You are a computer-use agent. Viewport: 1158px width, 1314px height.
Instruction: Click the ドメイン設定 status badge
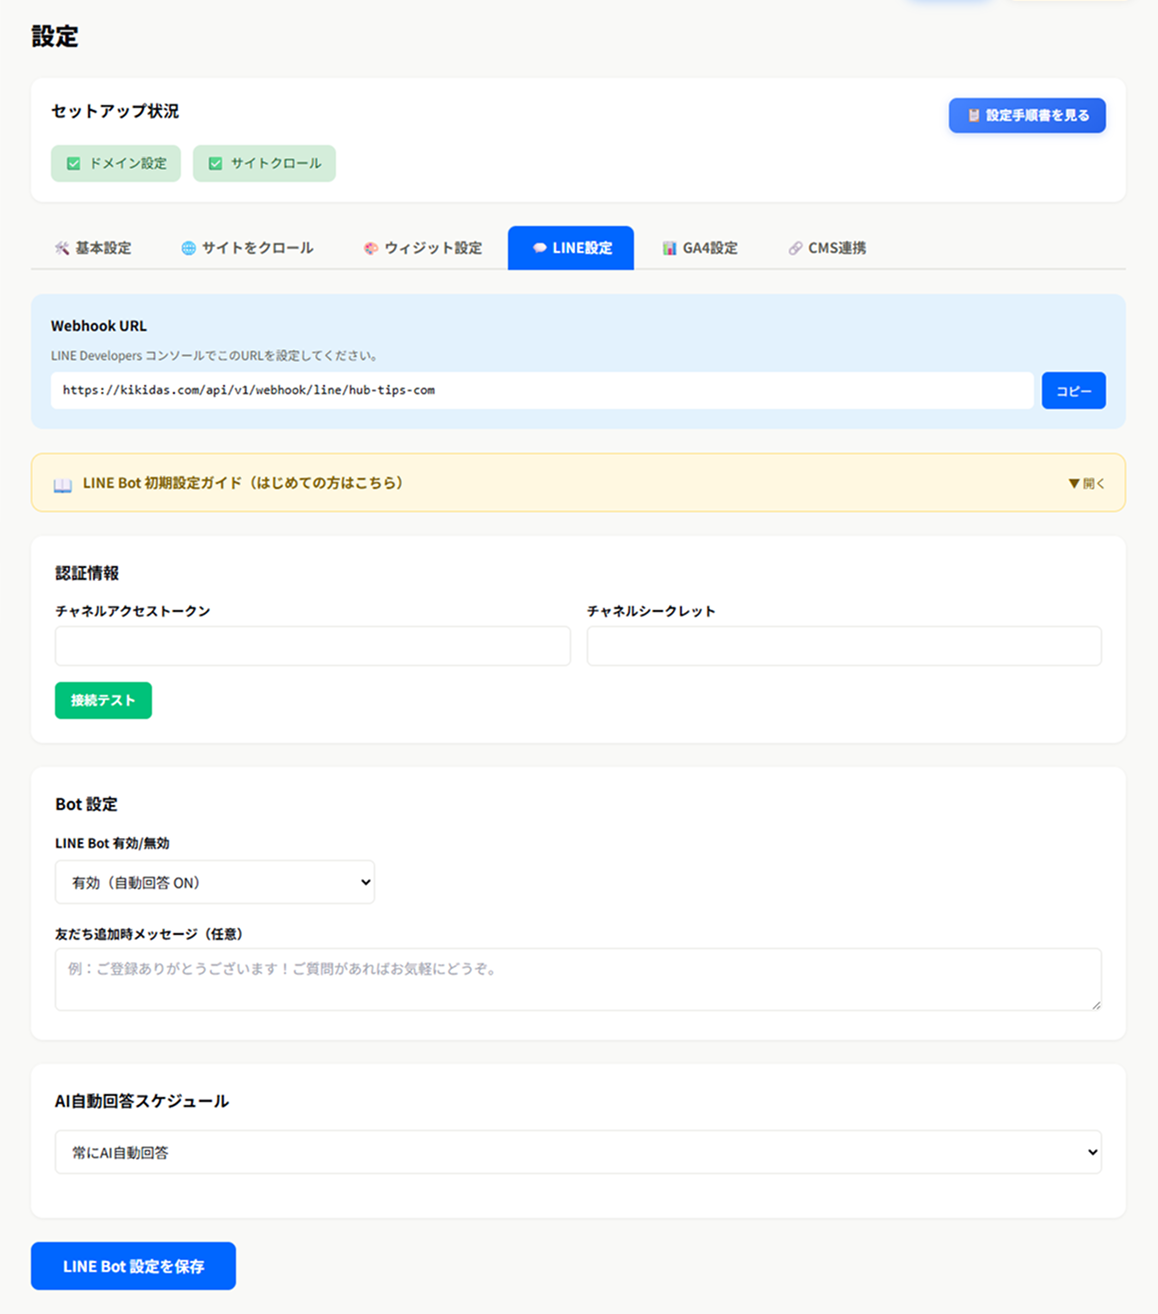[x=116, y=163]
